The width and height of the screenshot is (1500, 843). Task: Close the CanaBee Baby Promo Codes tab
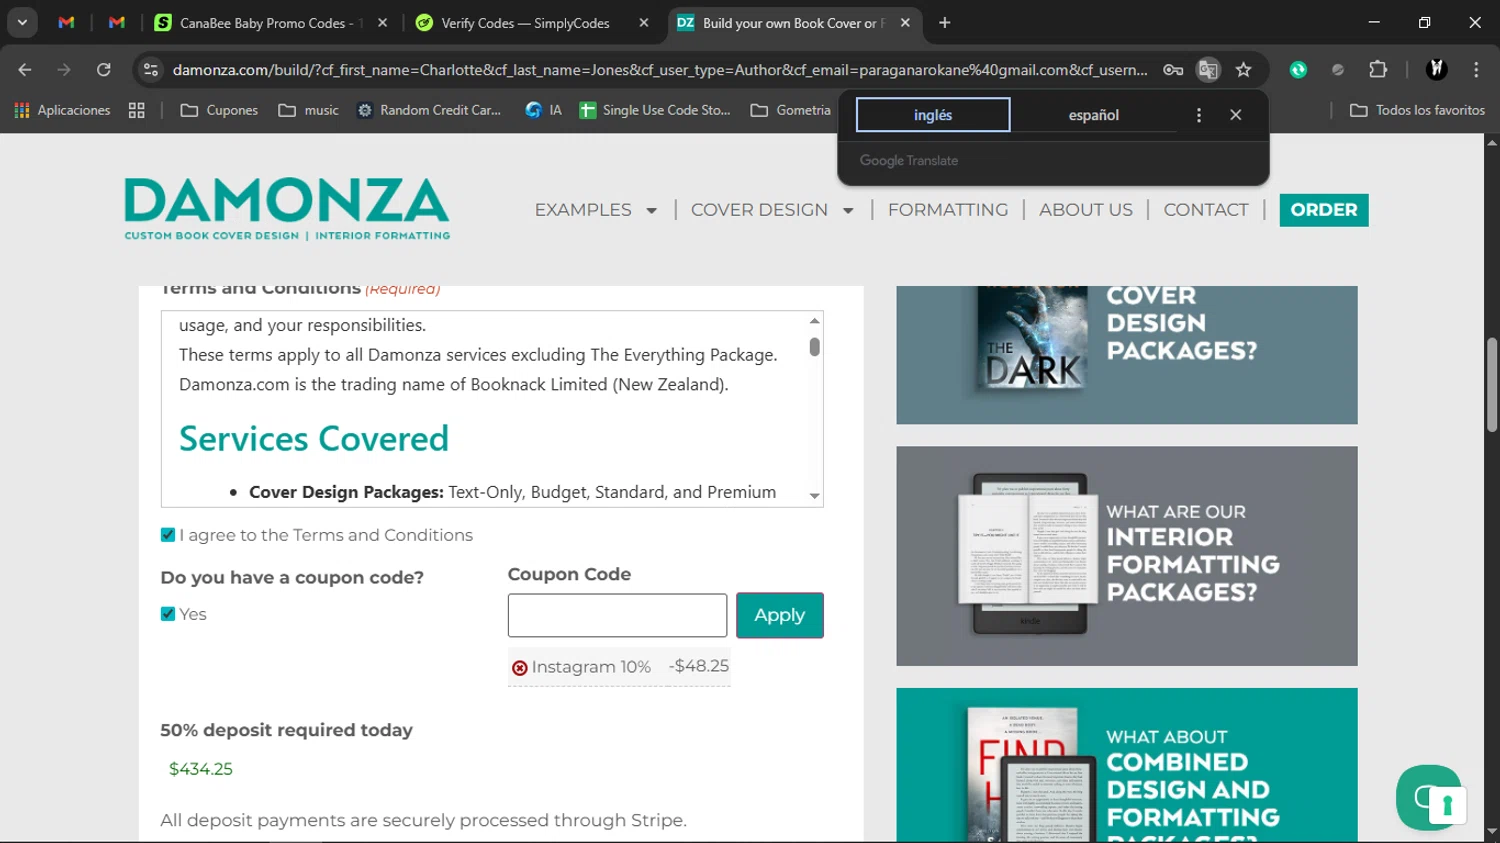(382, 22)
